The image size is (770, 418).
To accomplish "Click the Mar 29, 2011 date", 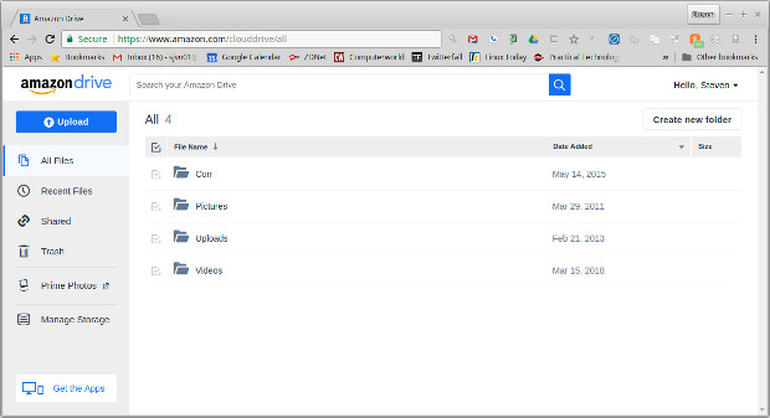I will 578,206.
